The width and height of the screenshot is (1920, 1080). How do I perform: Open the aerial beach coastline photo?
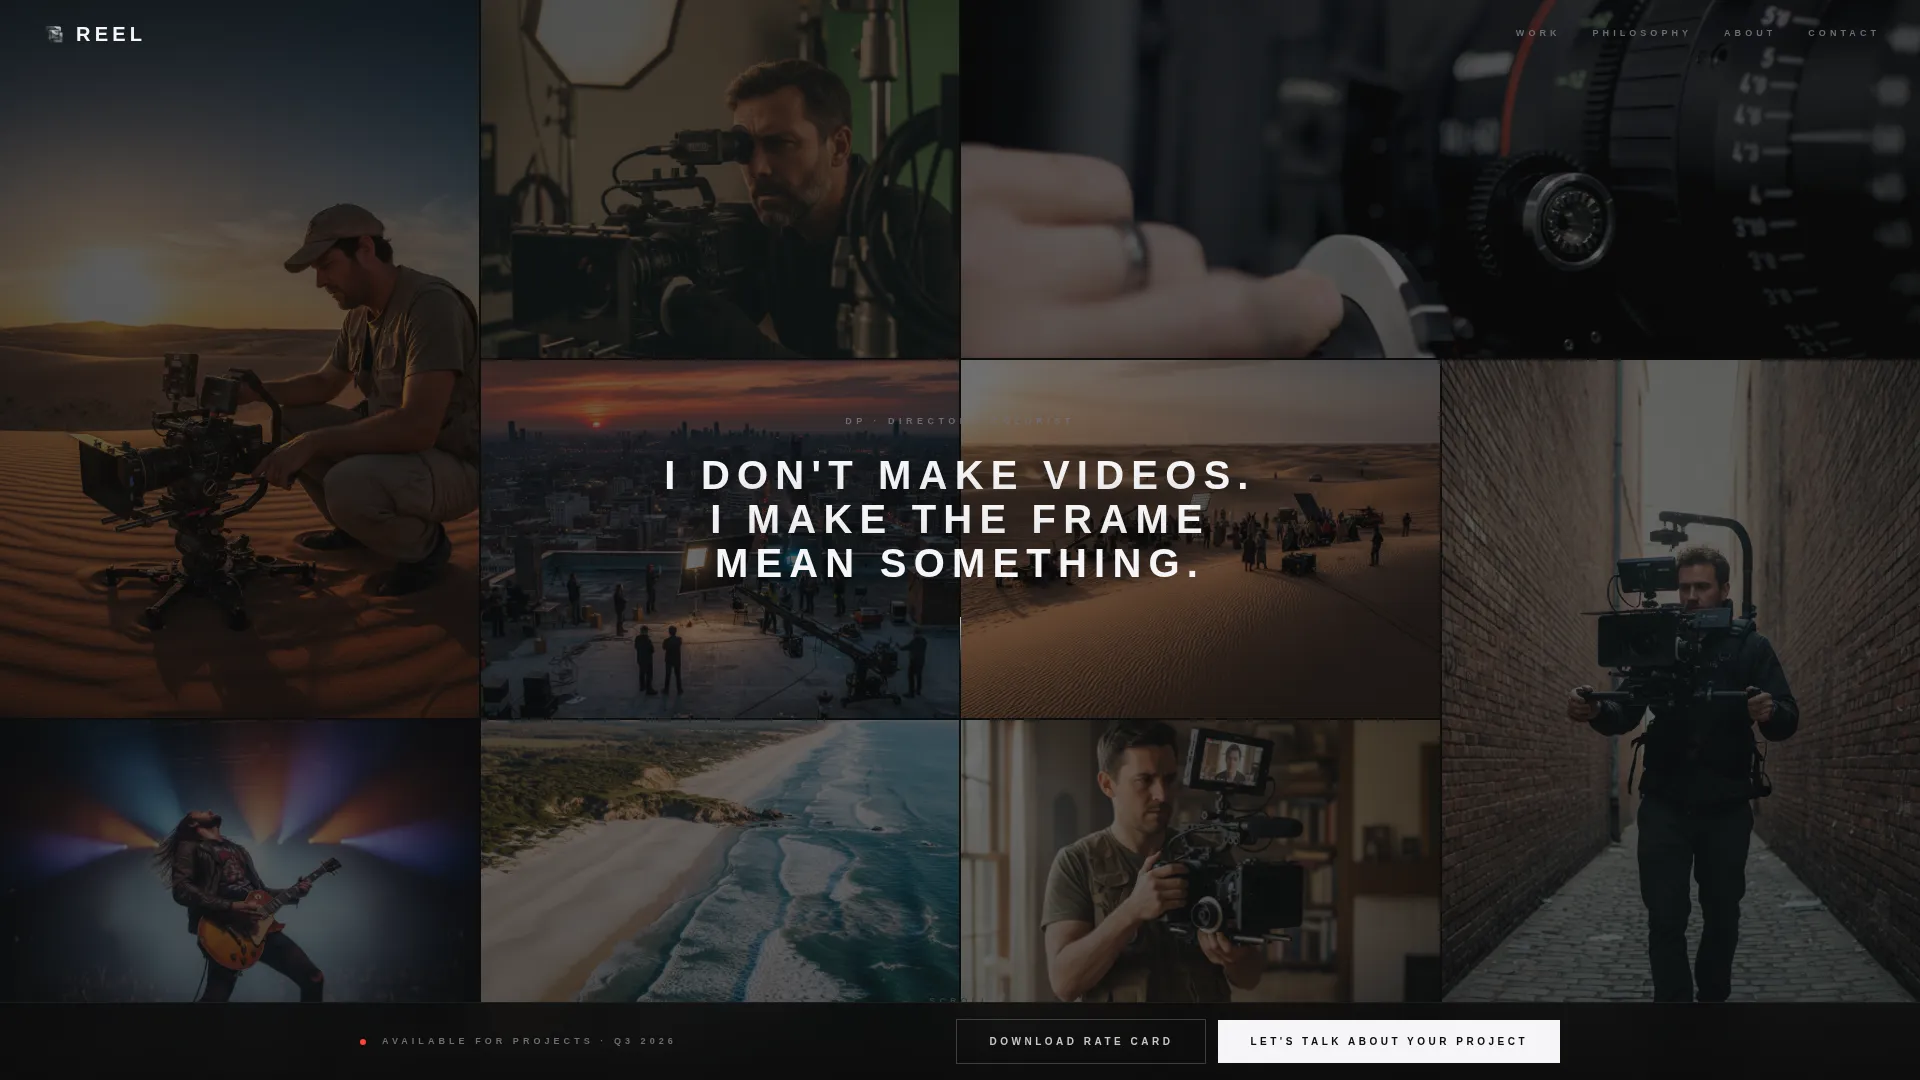(720, 861)
